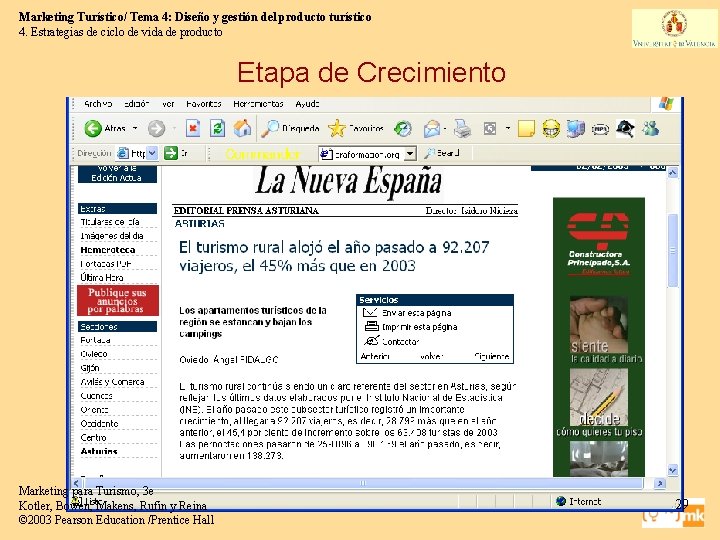Click the Internet zone globe icon

[561, 501]
